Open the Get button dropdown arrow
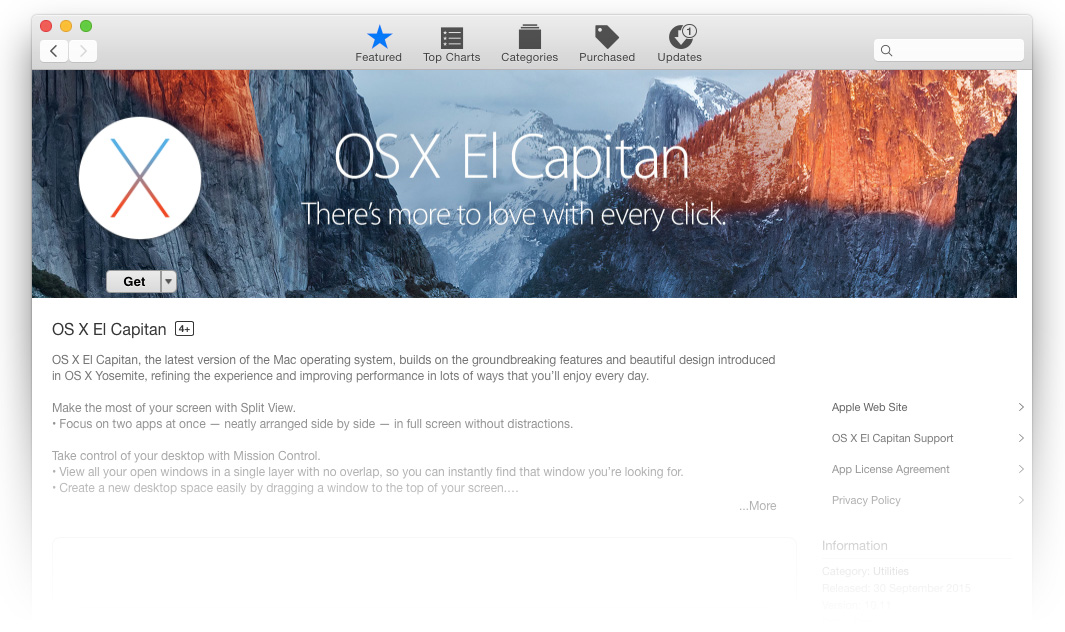This screenshot has width=1065, height=632. [168, 281]
